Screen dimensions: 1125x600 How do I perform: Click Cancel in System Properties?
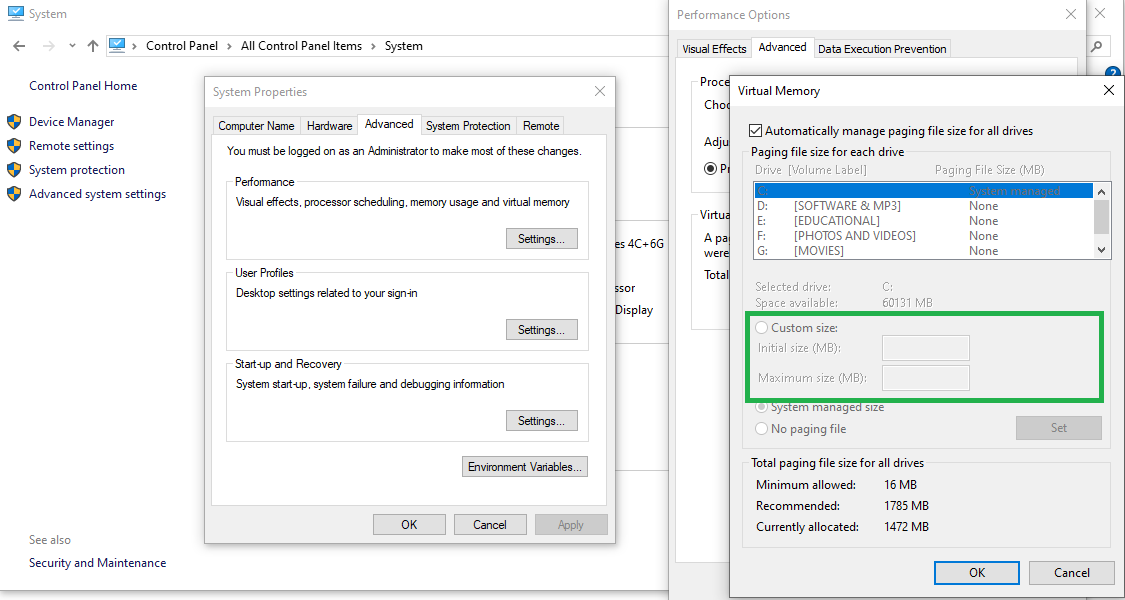(x=490, y=525)
